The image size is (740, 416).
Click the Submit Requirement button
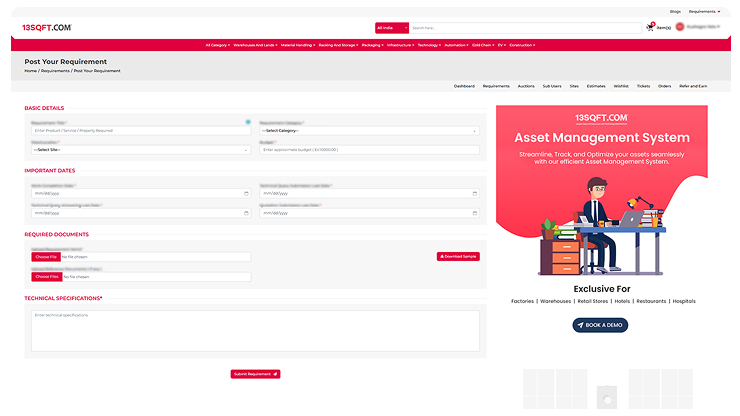point(255,374)
